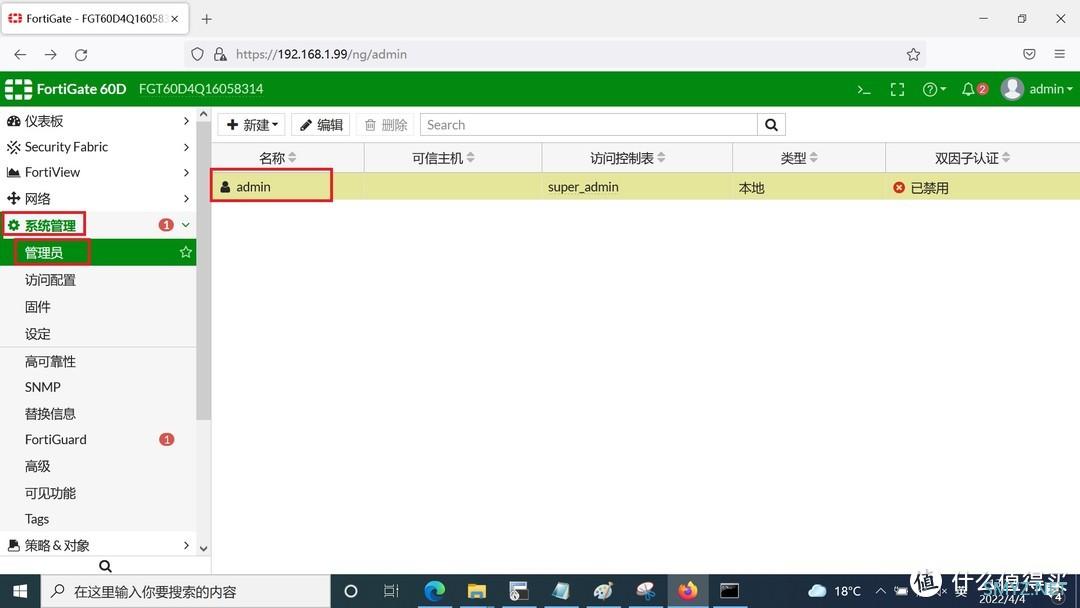Reload the browser page
The height and width of the screenshot is (608, 1080).
[x=81, y=54]
